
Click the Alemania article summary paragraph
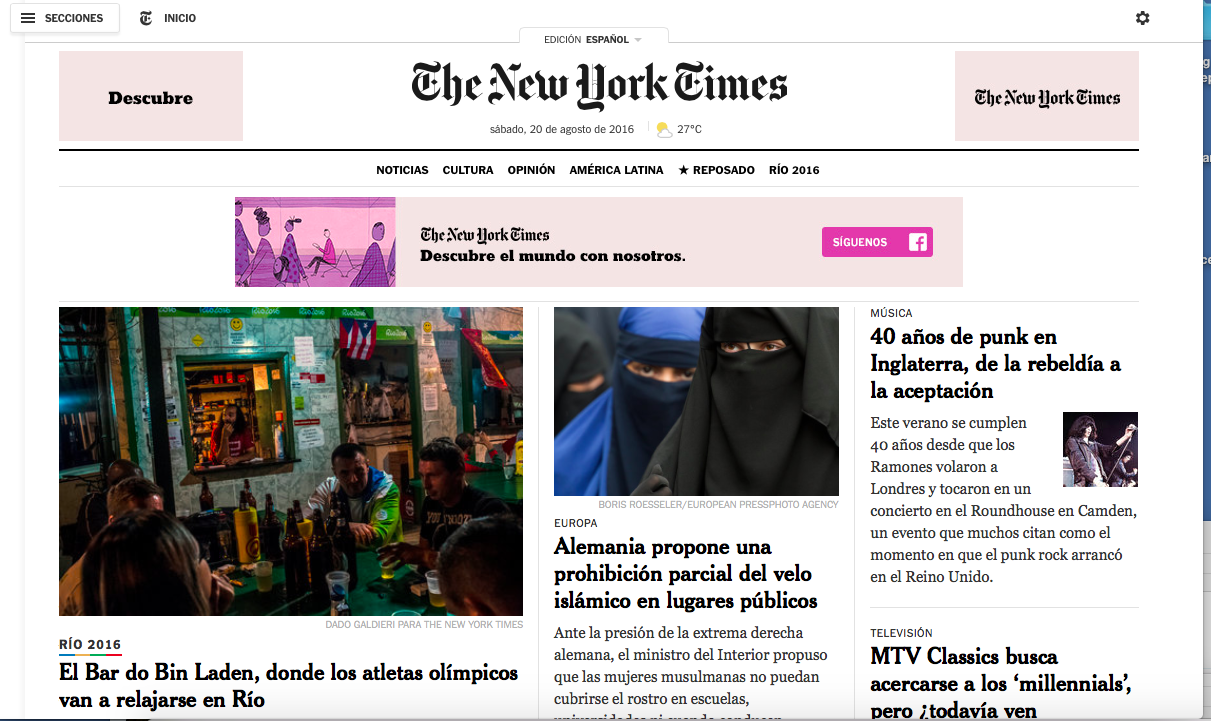coord(691,671)
